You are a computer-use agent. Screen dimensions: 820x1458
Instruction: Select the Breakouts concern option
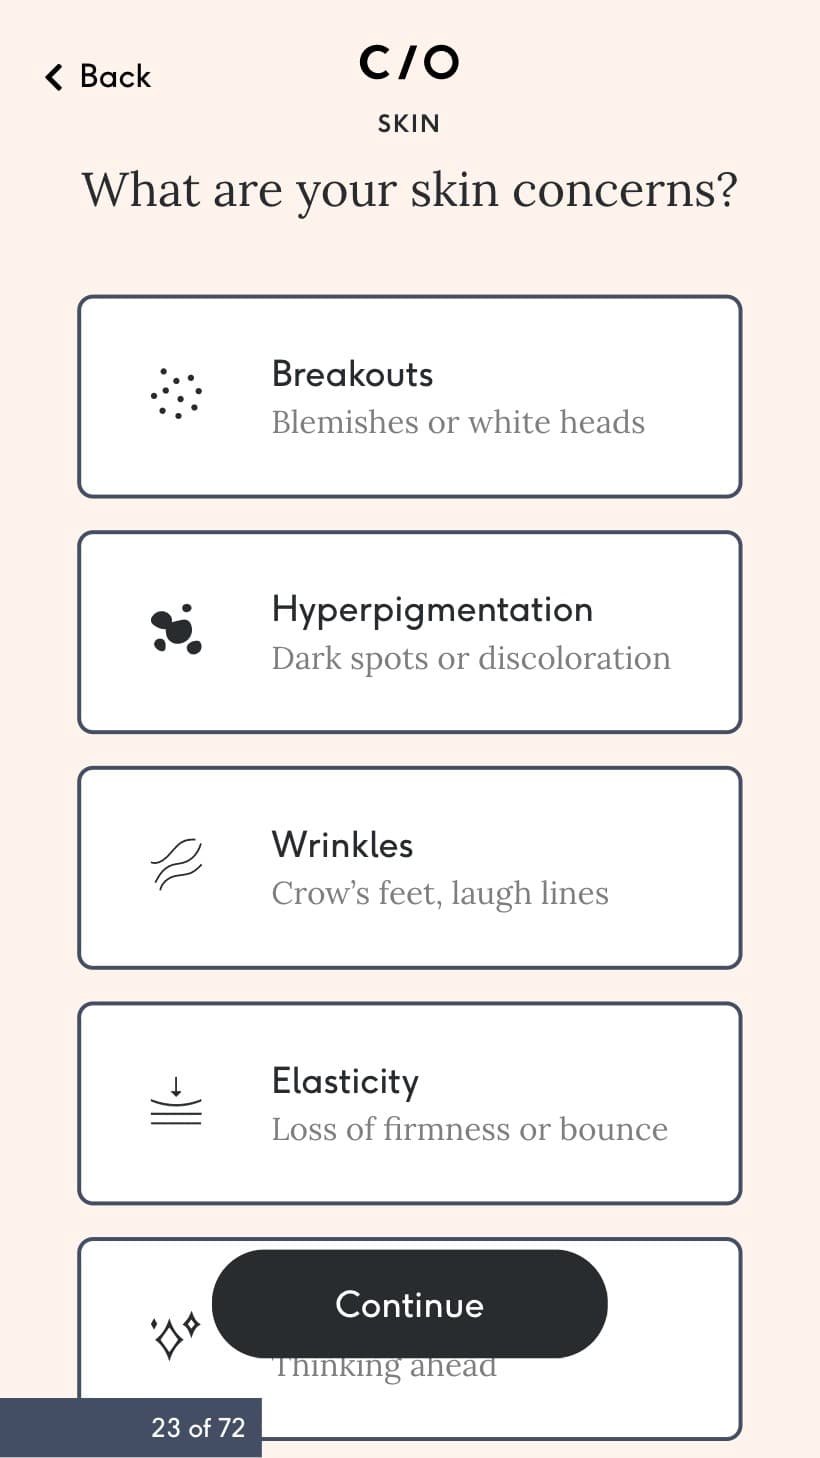[x=410, y=396]
